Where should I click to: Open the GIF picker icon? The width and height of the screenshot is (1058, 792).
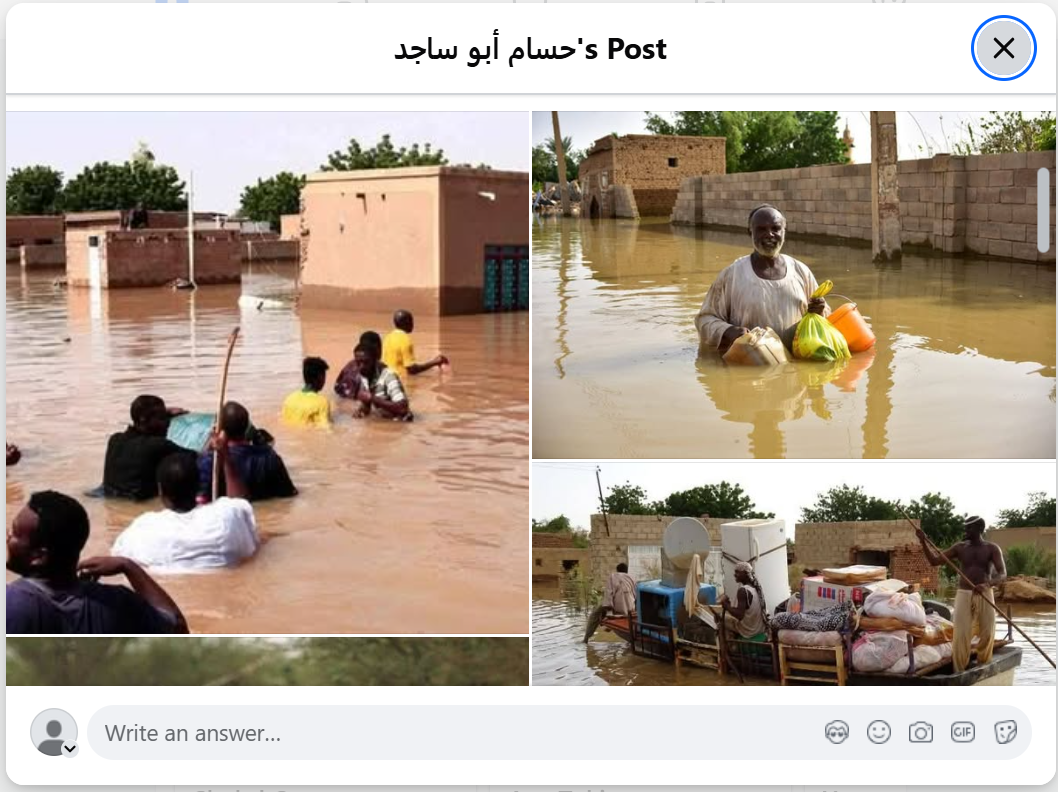tap(962, 732)
